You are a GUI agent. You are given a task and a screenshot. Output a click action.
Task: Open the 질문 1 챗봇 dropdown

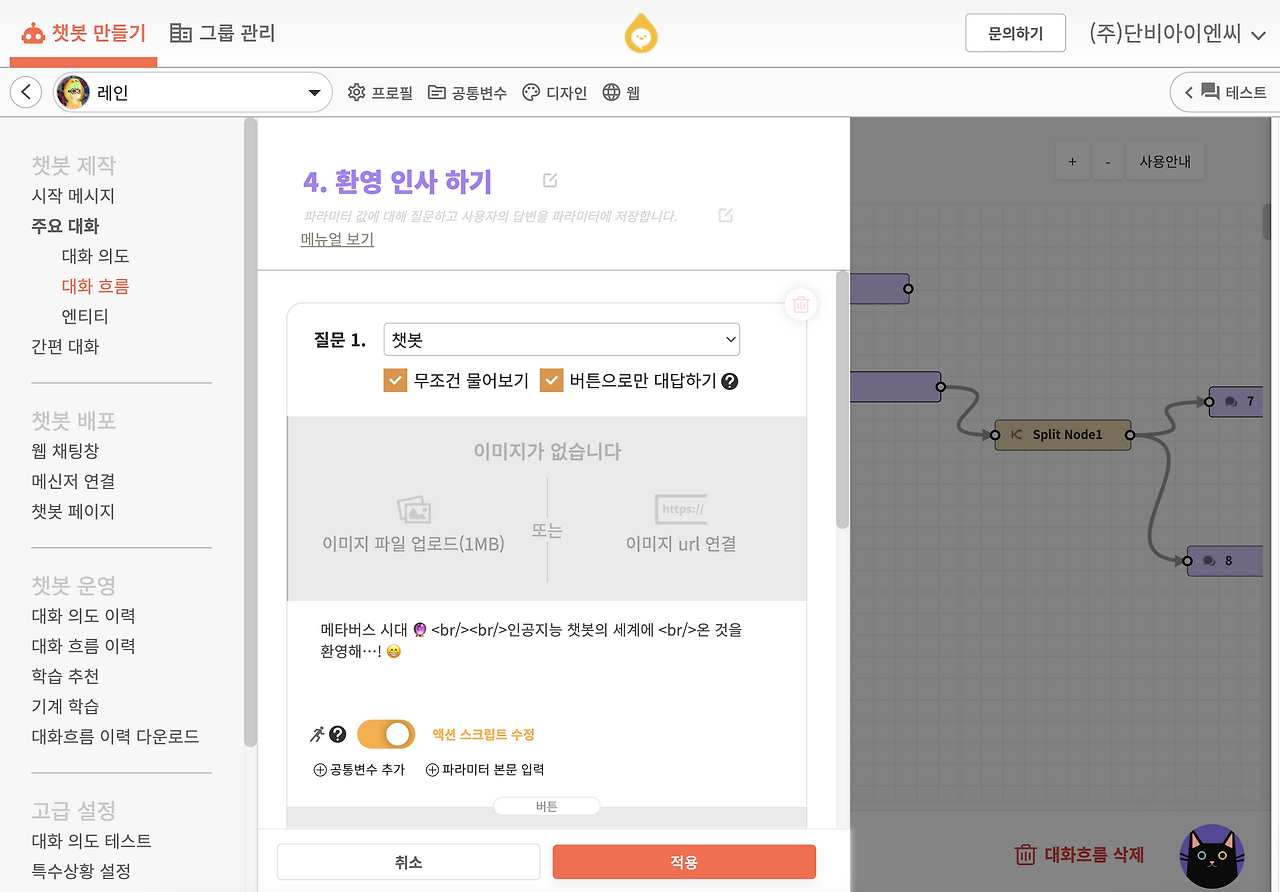[561, 339]
